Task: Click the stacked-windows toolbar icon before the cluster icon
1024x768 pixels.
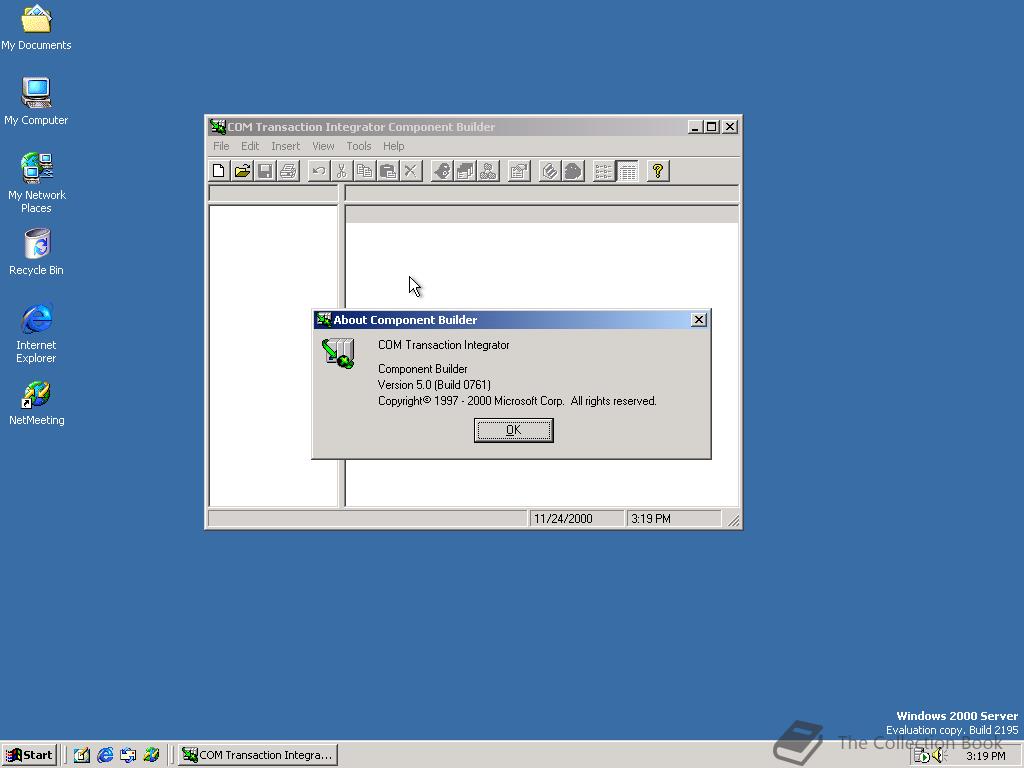Action: click(465, 171)
